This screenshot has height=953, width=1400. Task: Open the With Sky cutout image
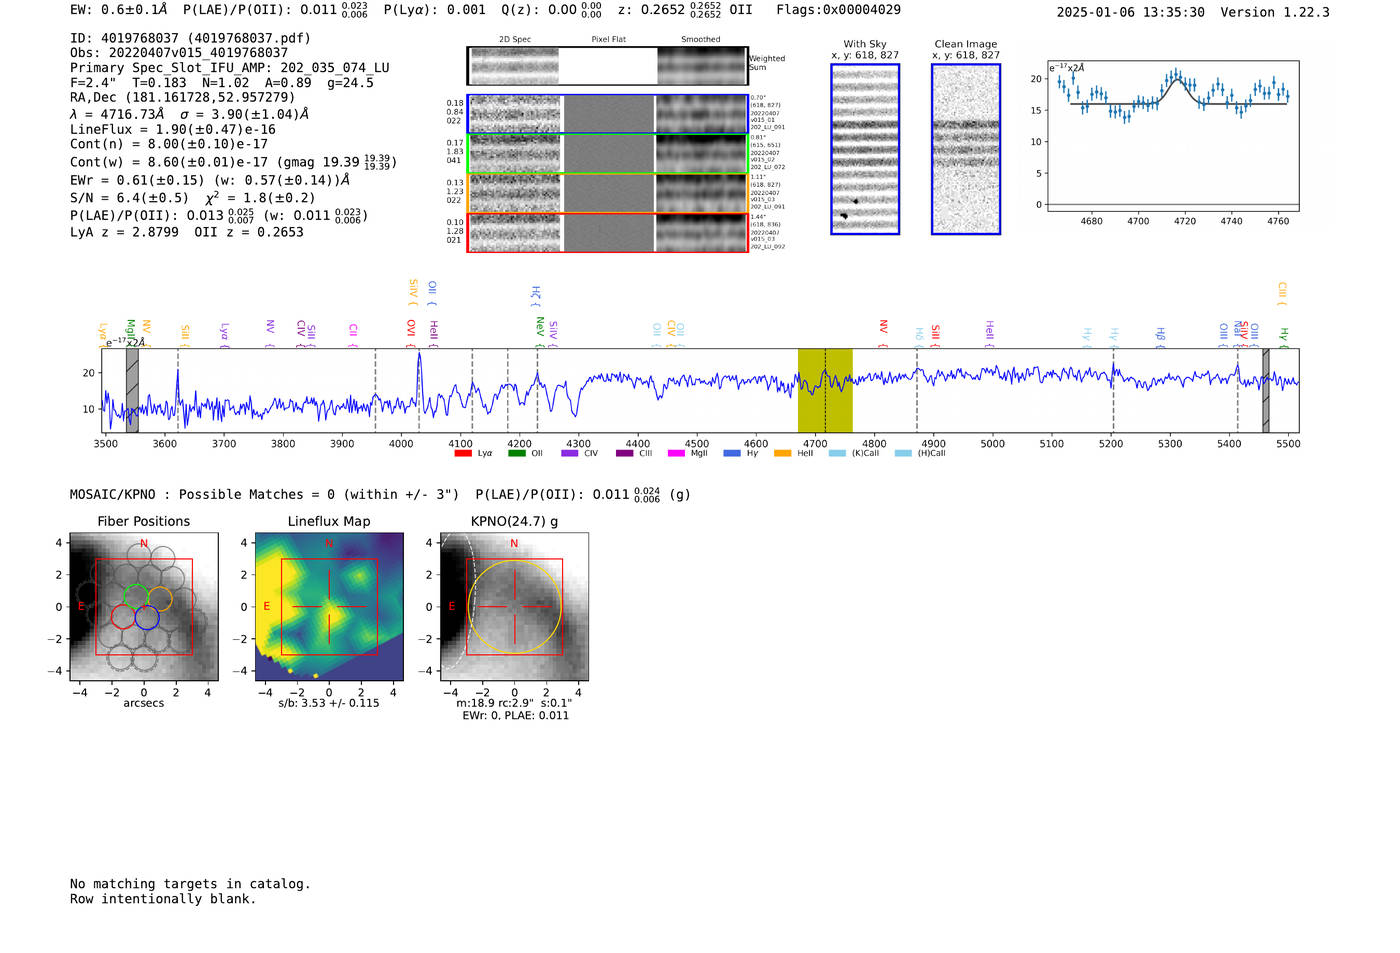point(865,149)
